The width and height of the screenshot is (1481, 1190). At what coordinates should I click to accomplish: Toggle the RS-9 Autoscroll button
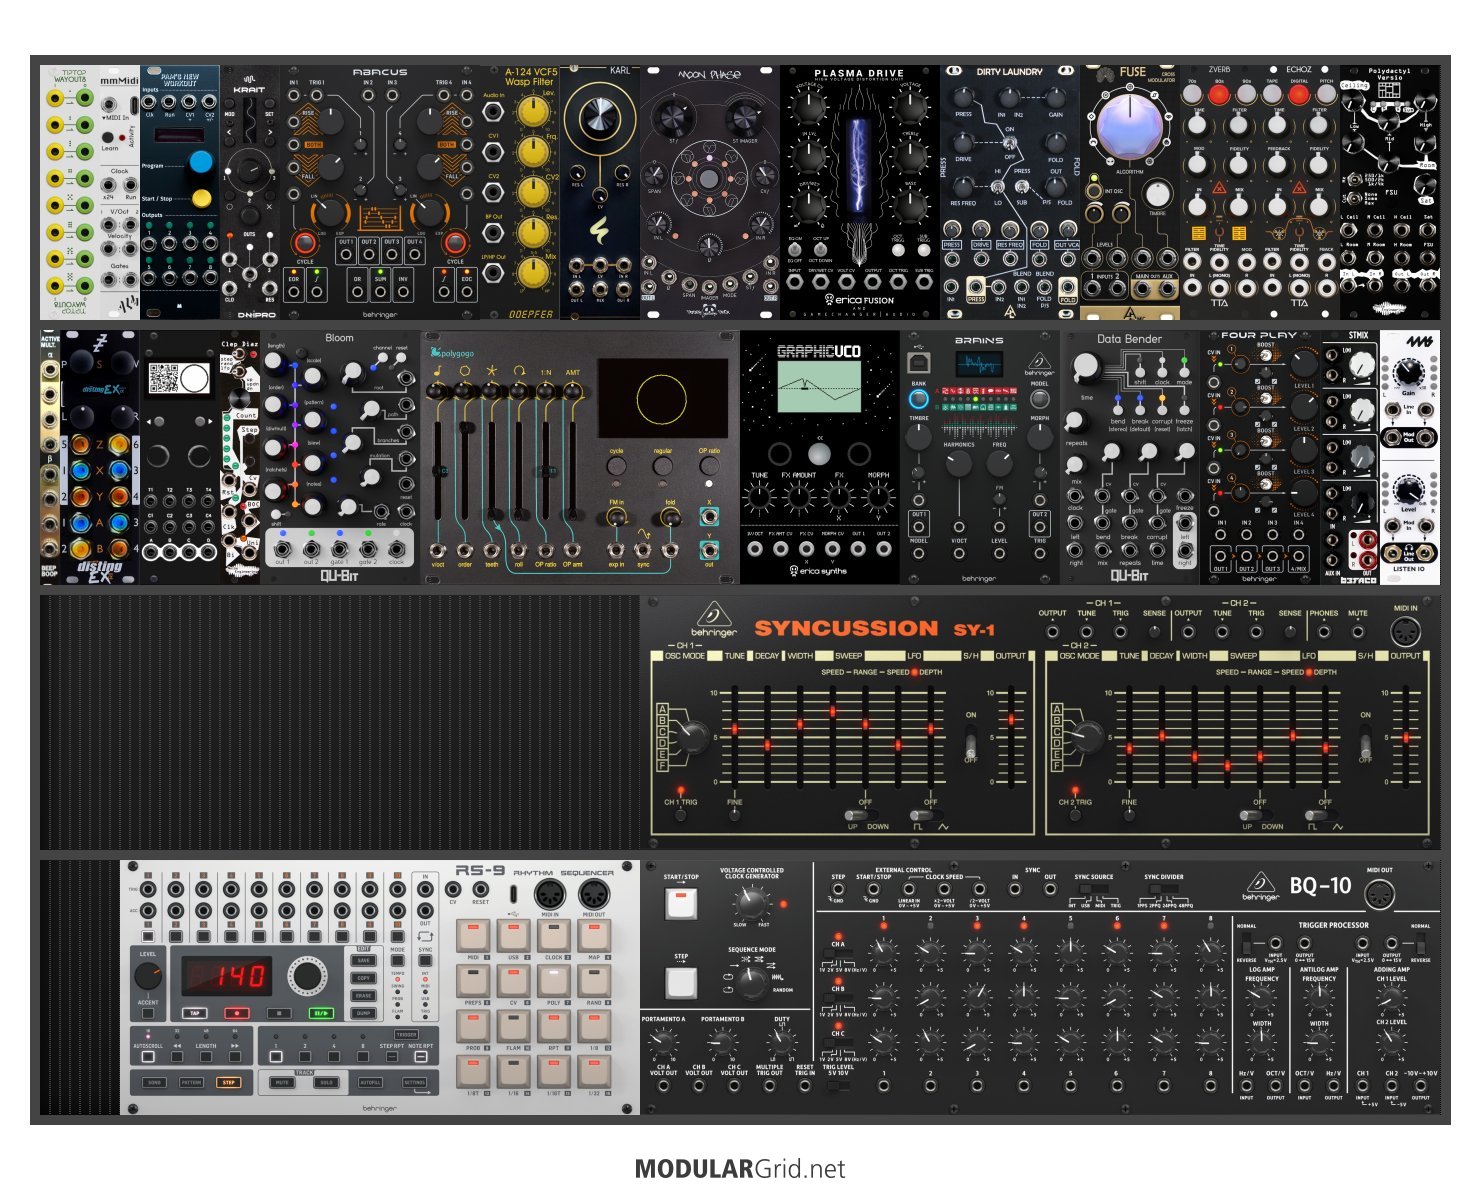(x=148, y=1056)
